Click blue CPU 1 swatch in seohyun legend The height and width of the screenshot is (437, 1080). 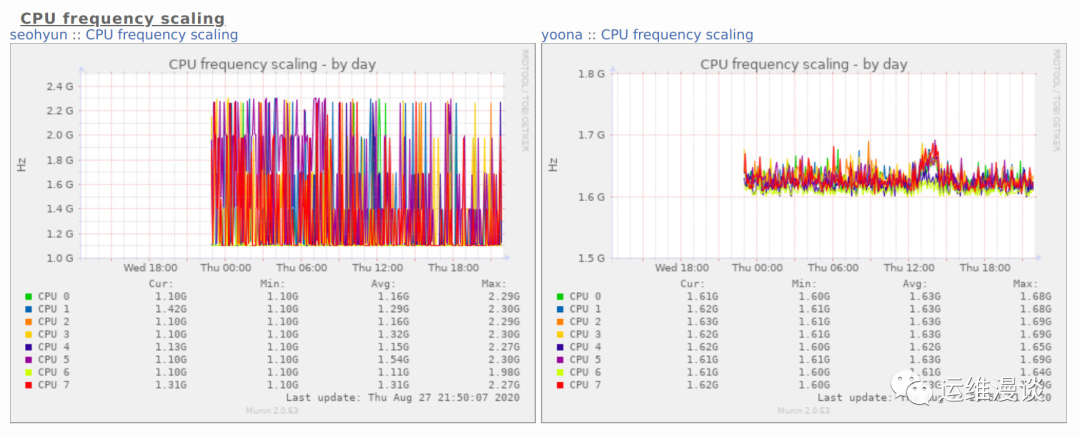(28, 309)
